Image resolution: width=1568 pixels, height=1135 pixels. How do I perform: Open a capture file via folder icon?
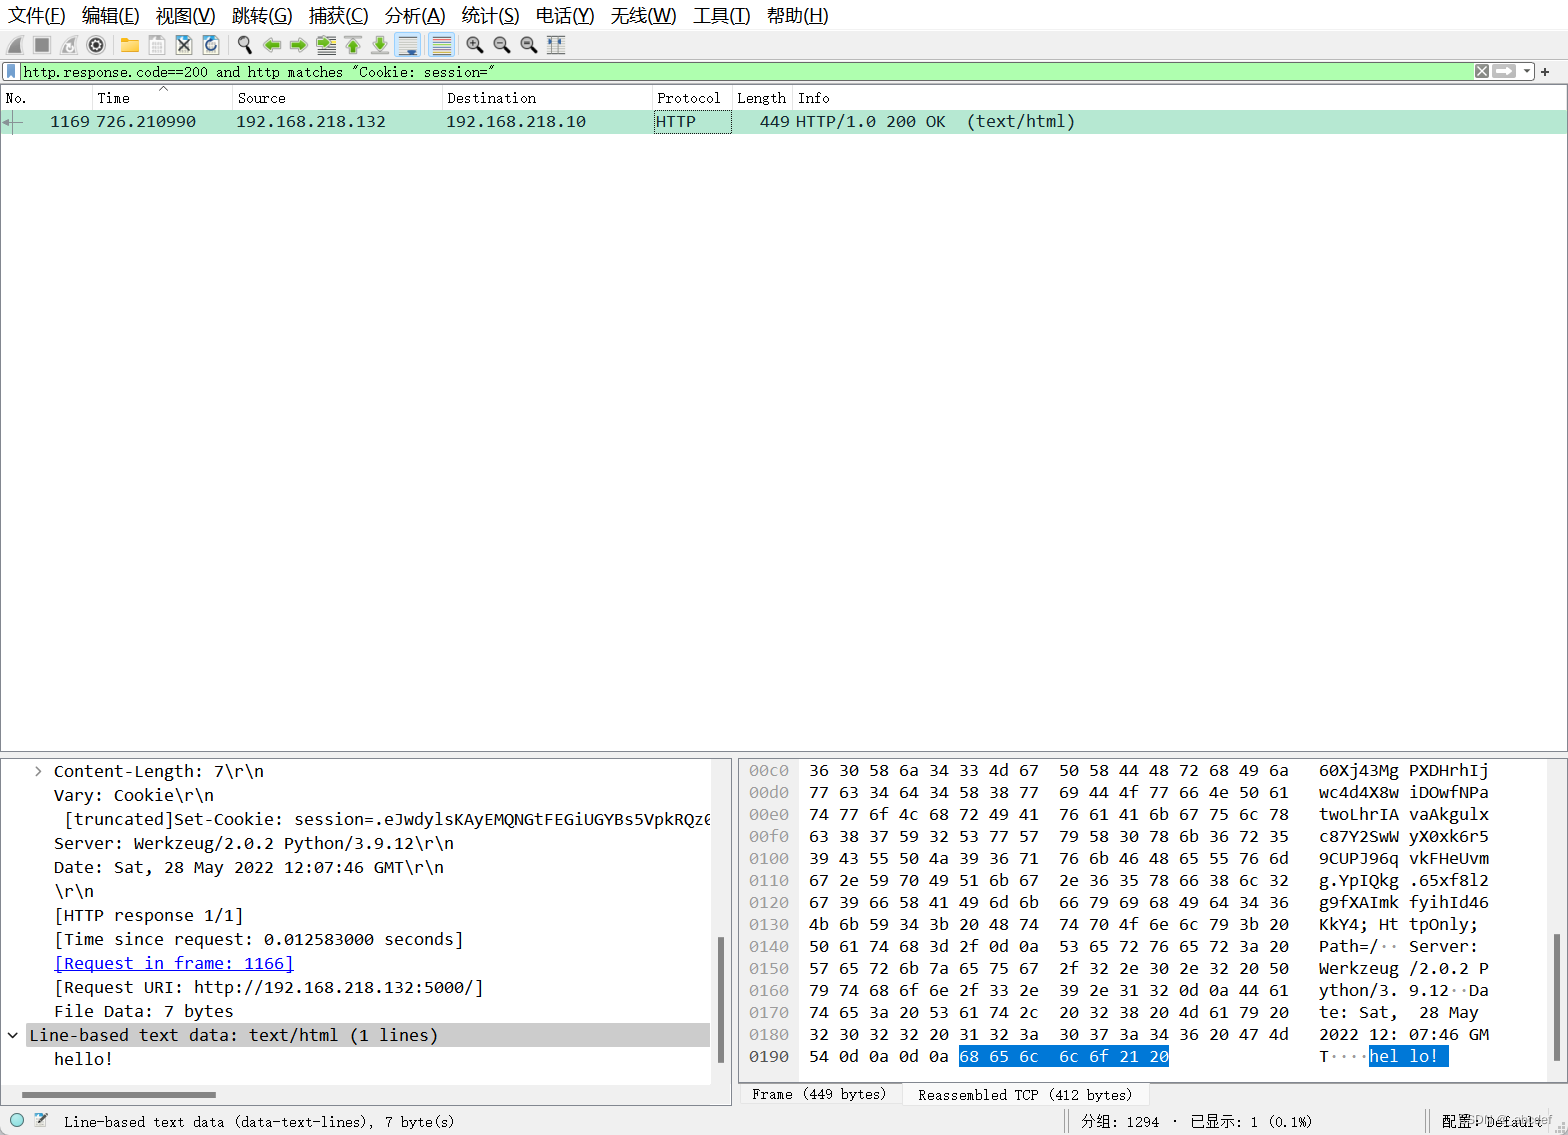(x=130, y=45)
